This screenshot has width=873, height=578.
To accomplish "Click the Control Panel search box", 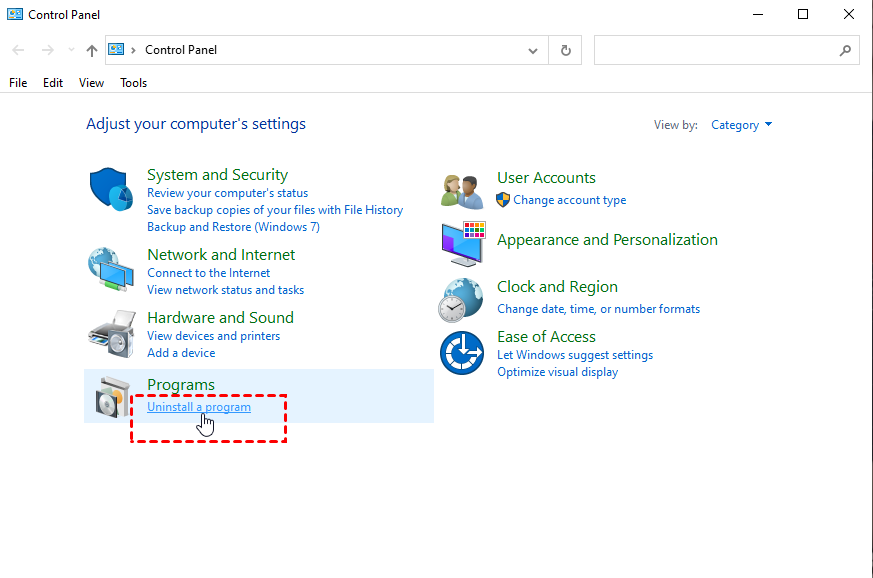I will pos(715,50).
